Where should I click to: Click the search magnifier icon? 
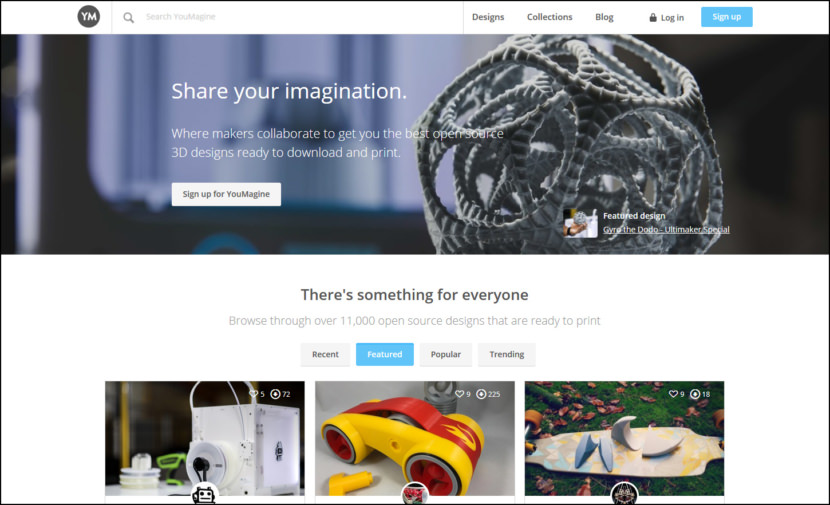129,17
